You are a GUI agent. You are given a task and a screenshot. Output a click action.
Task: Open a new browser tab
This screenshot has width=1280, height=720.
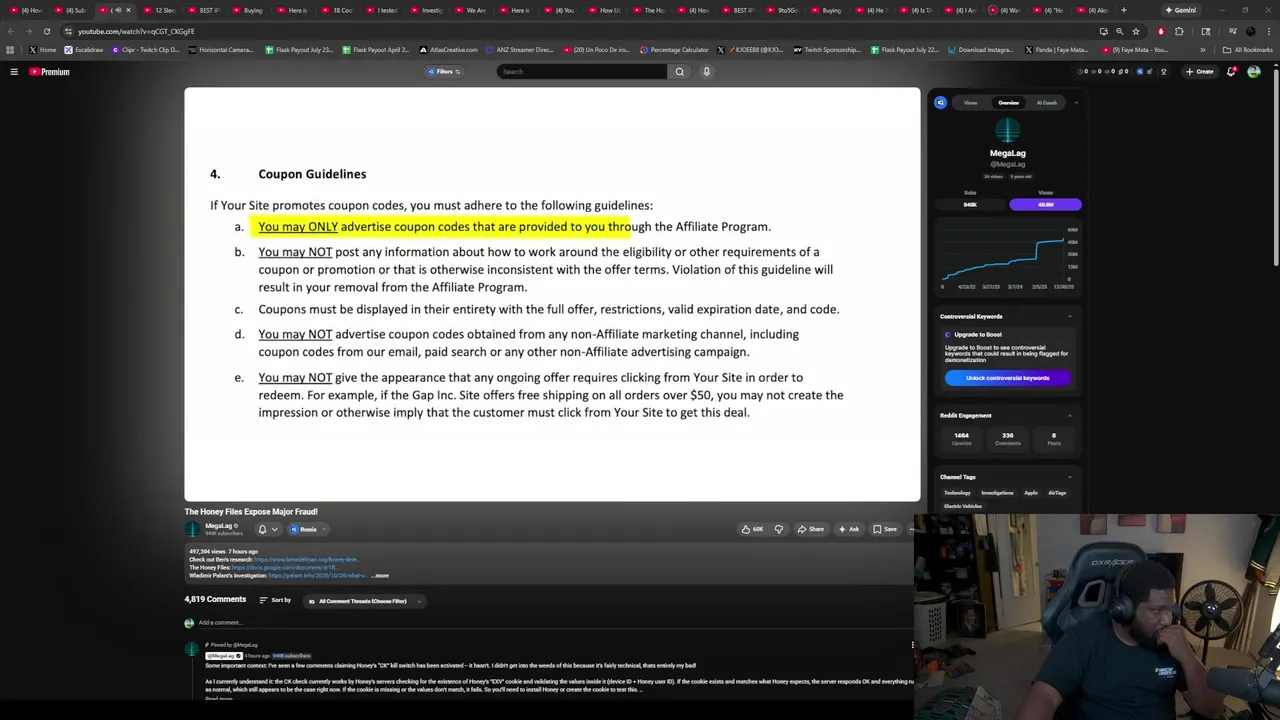[x=1123, y=10]
